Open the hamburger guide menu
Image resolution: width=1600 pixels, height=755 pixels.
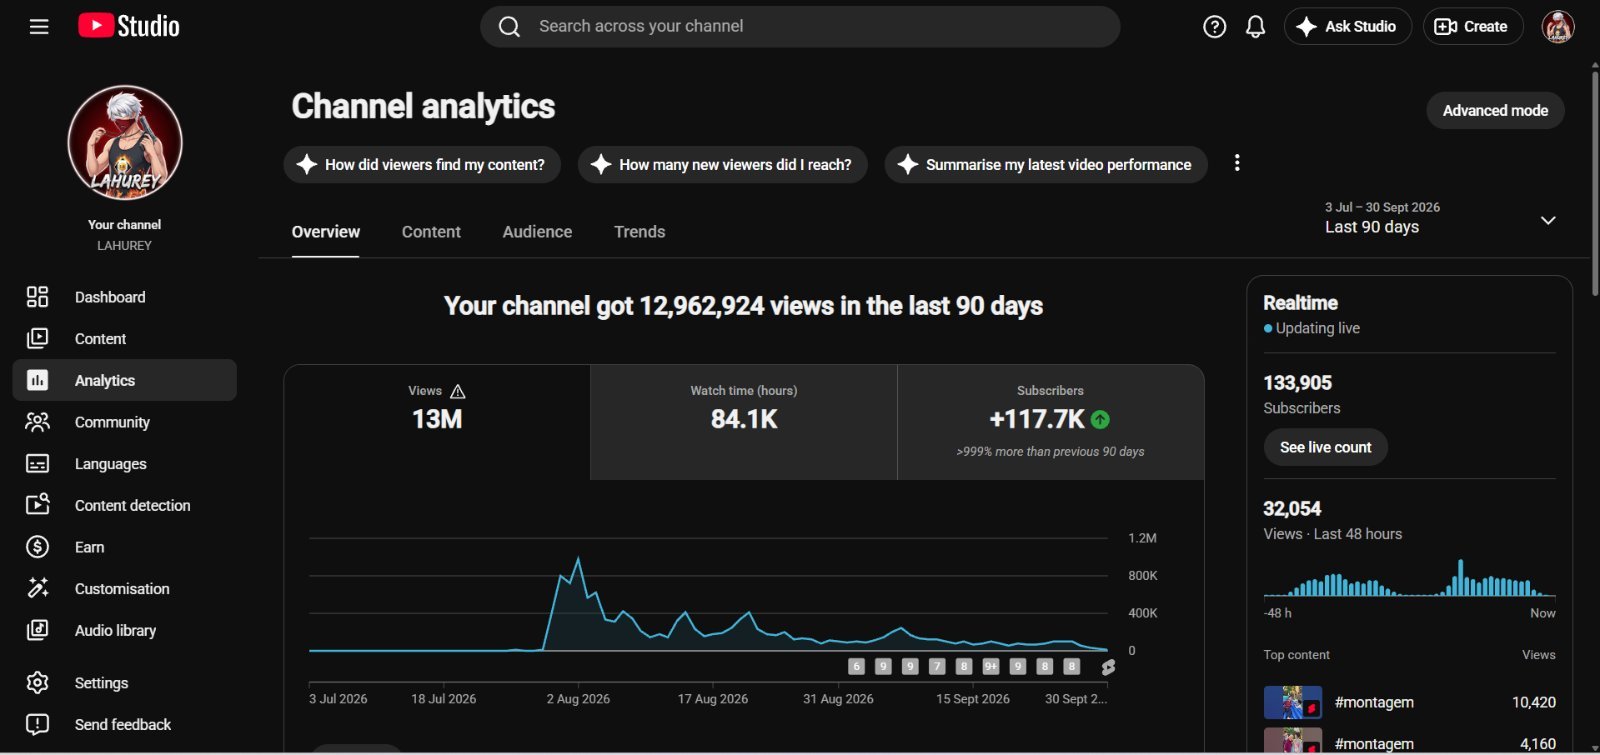coord(39,27)
